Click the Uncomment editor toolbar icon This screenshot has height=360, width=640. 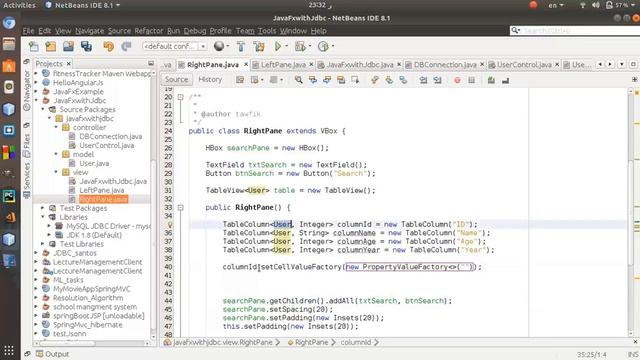505,80
